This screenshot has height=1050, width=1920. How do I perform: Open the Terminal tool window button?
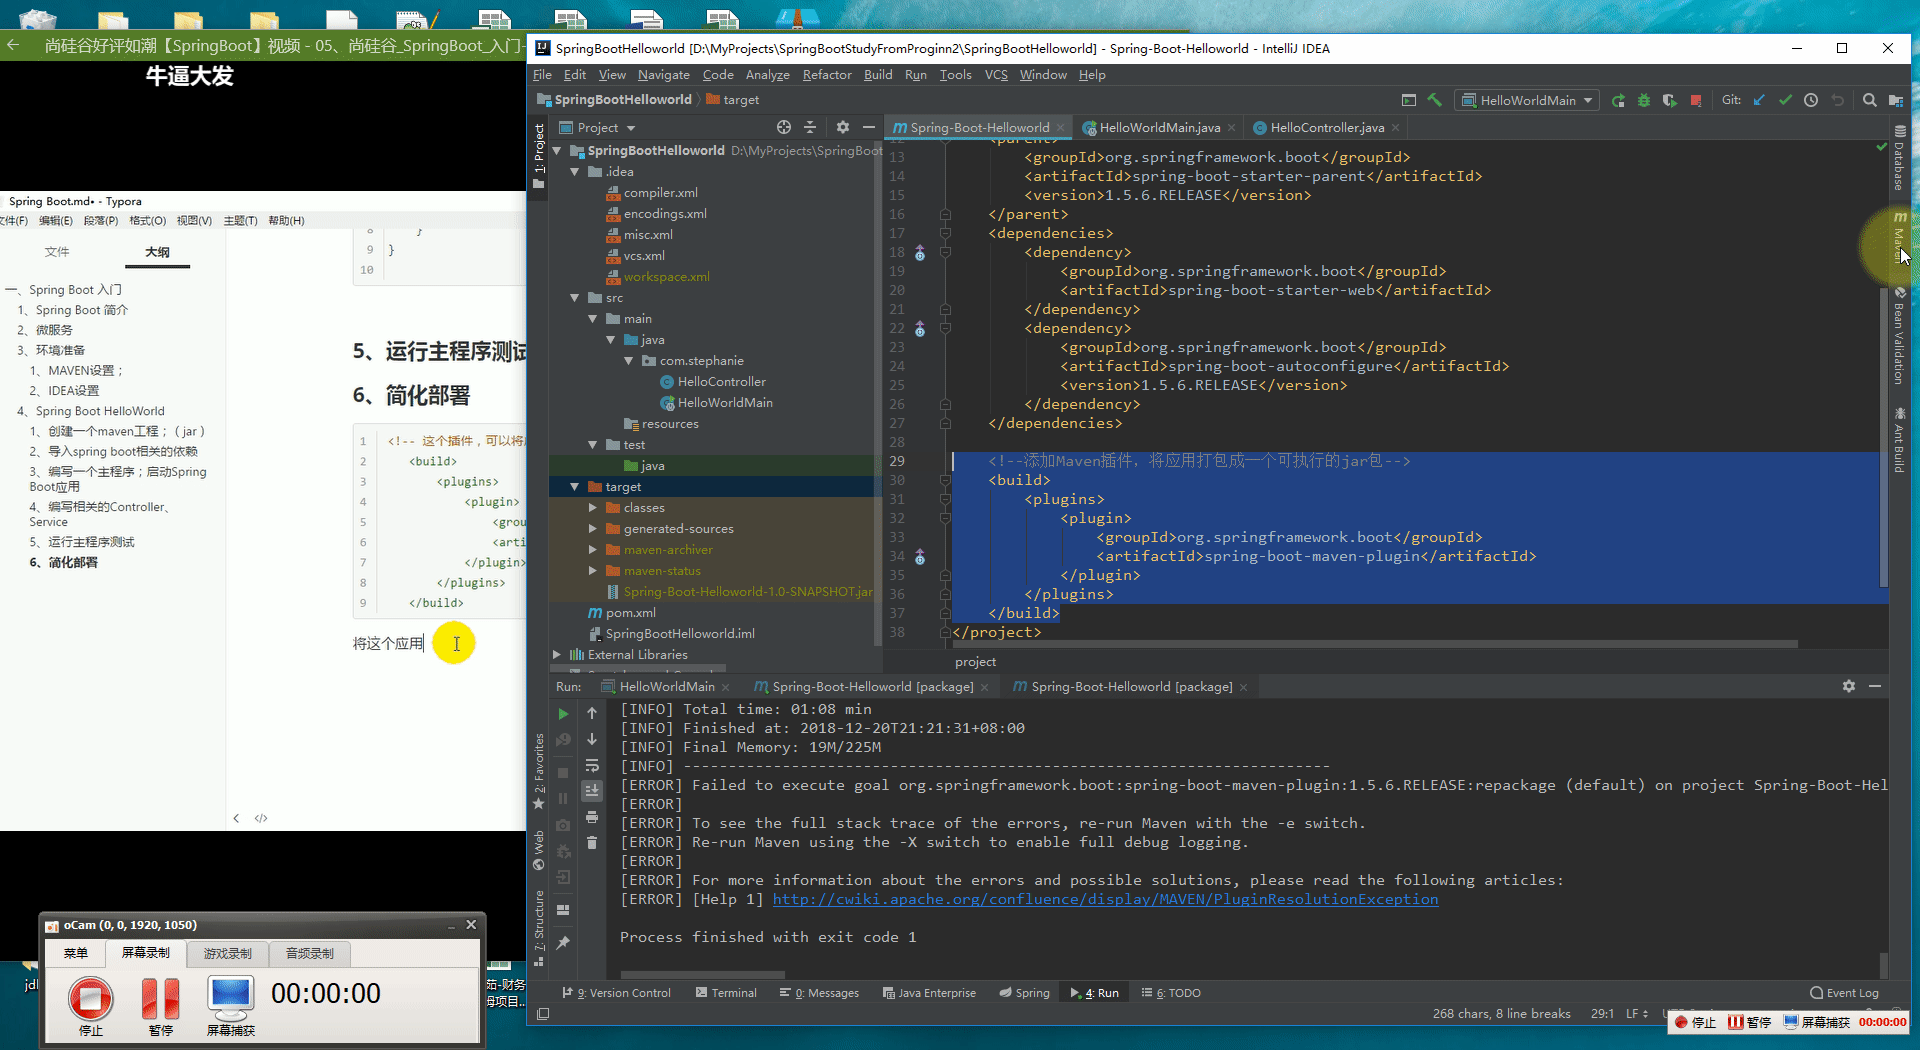[726, 993]
